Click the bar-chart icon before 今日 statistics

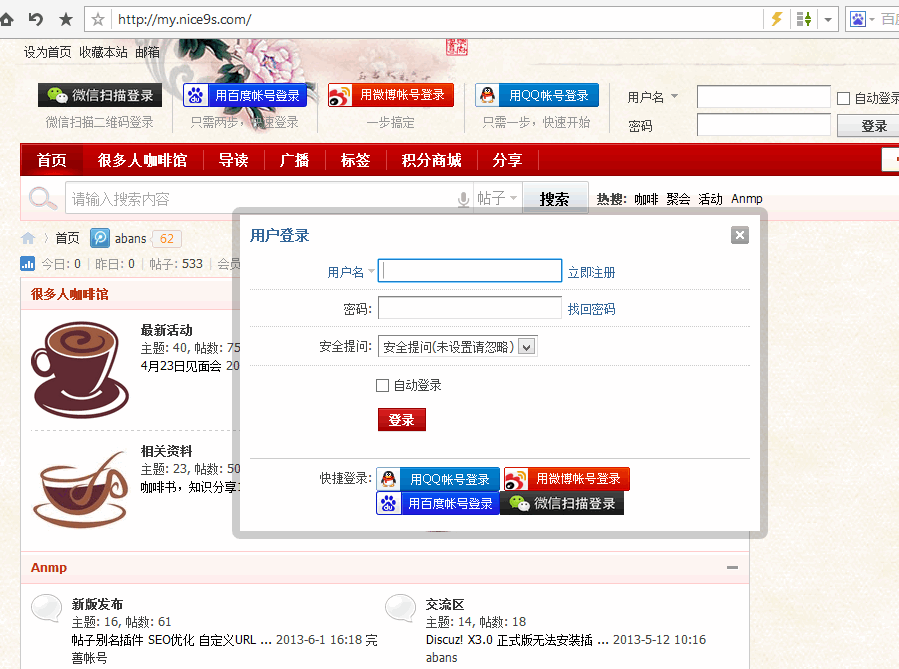[x=27, y=263]
